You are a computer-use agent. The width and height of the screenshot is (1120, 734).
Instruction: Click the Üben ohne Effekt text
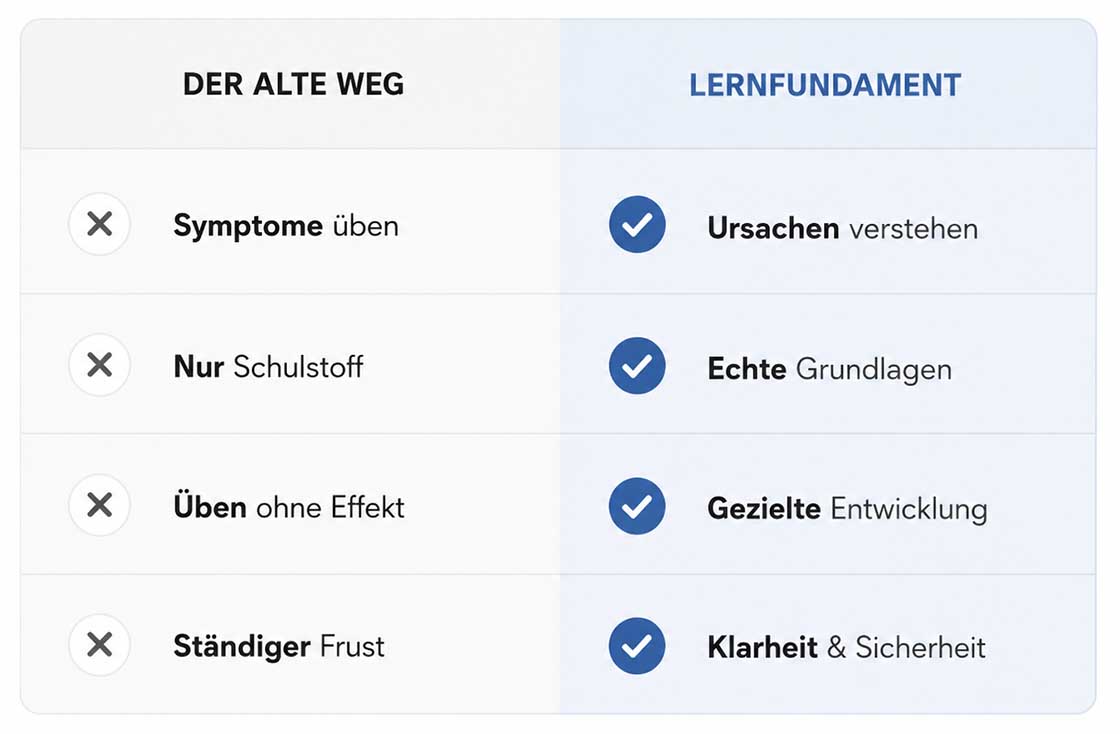click(289, 507)
